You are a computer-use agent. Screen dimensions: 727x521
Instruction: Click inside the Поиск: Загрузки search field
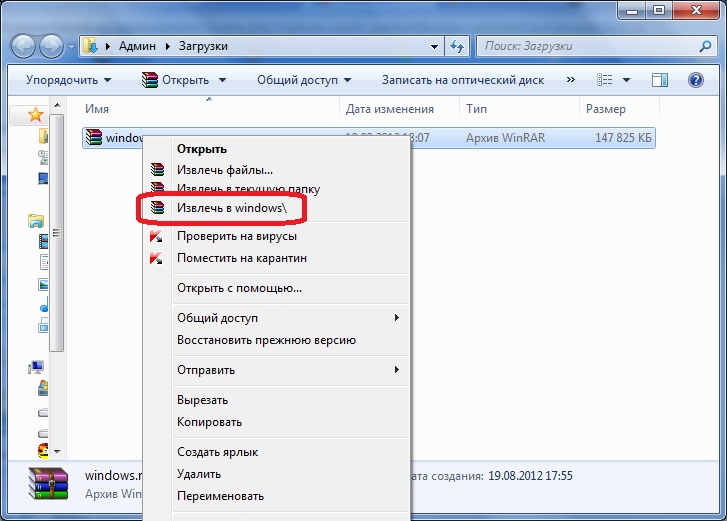(x=588, y=46)
